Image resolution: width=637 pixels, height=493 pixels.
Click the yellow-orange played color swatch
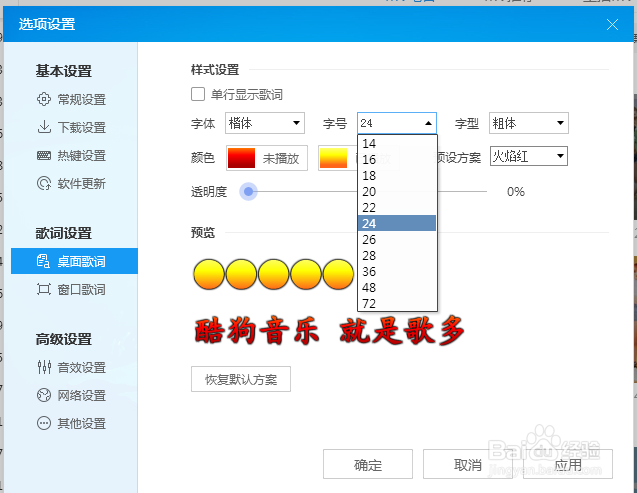click(334, 158)
